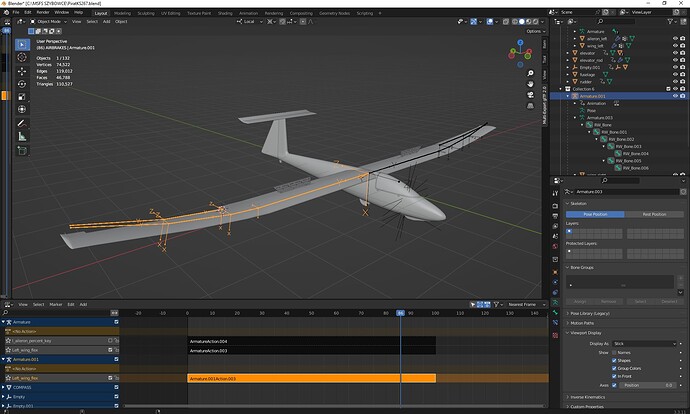The height and width of the screenshot is (414, 690).
Task: Open the viewport Select menu
Action: click(x=92, y=21)
